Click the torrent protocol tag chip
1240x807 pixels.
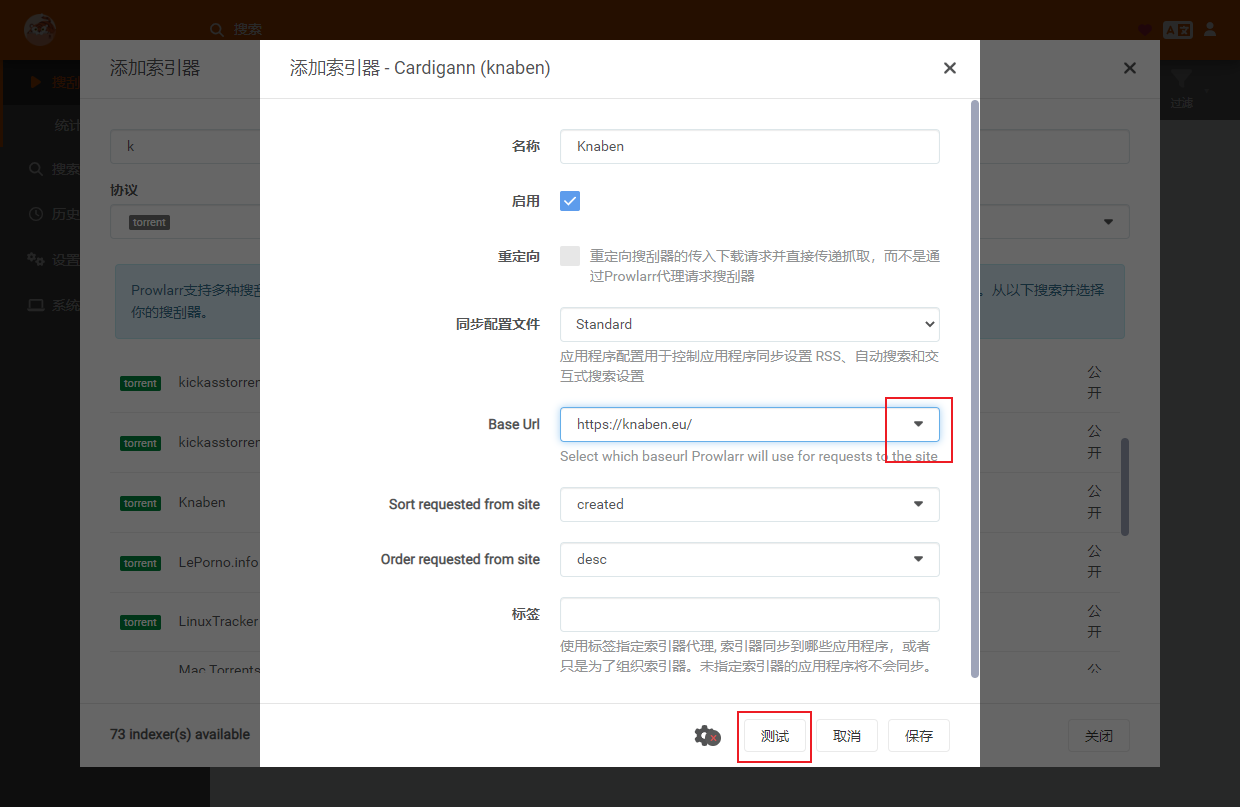coord(149,222)
